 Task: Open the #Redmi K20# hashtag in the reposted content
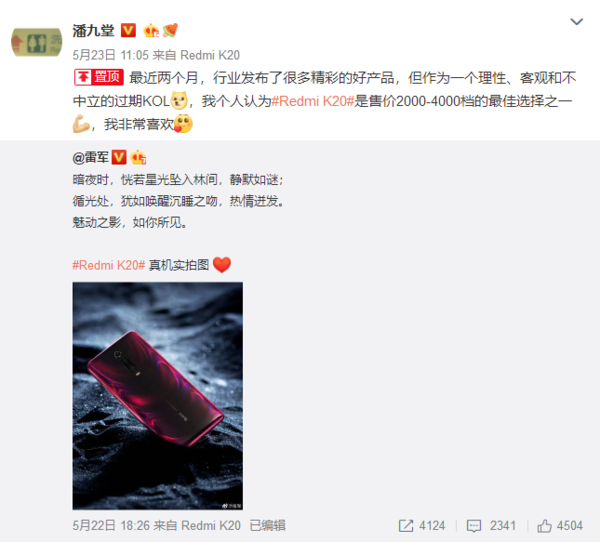(109, 265)
